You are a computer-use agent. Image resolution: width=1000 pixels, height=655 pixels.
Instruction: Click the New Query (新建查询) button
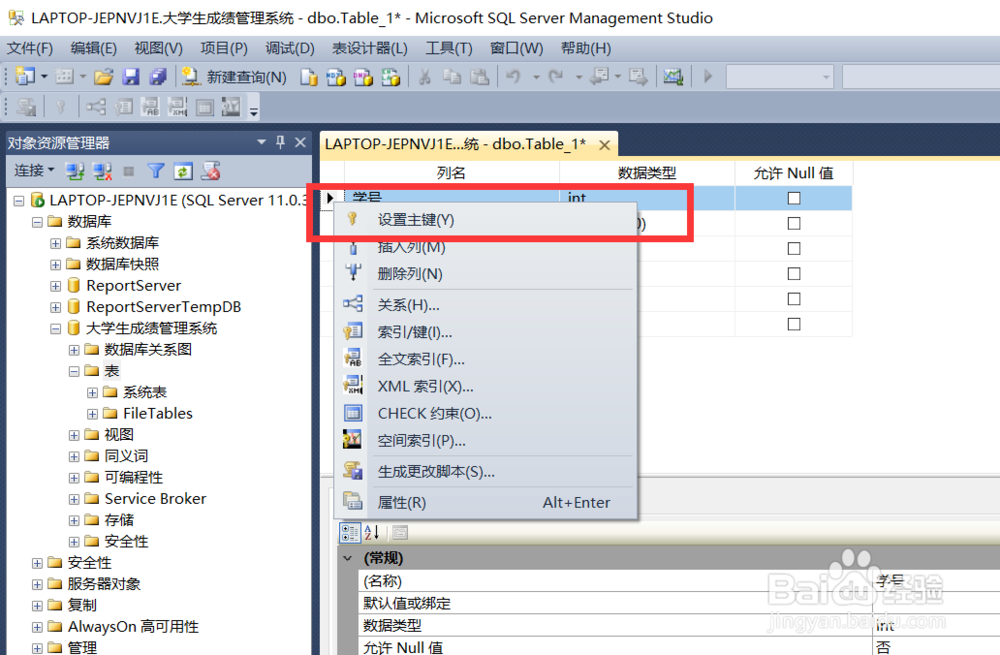(234, 77)
